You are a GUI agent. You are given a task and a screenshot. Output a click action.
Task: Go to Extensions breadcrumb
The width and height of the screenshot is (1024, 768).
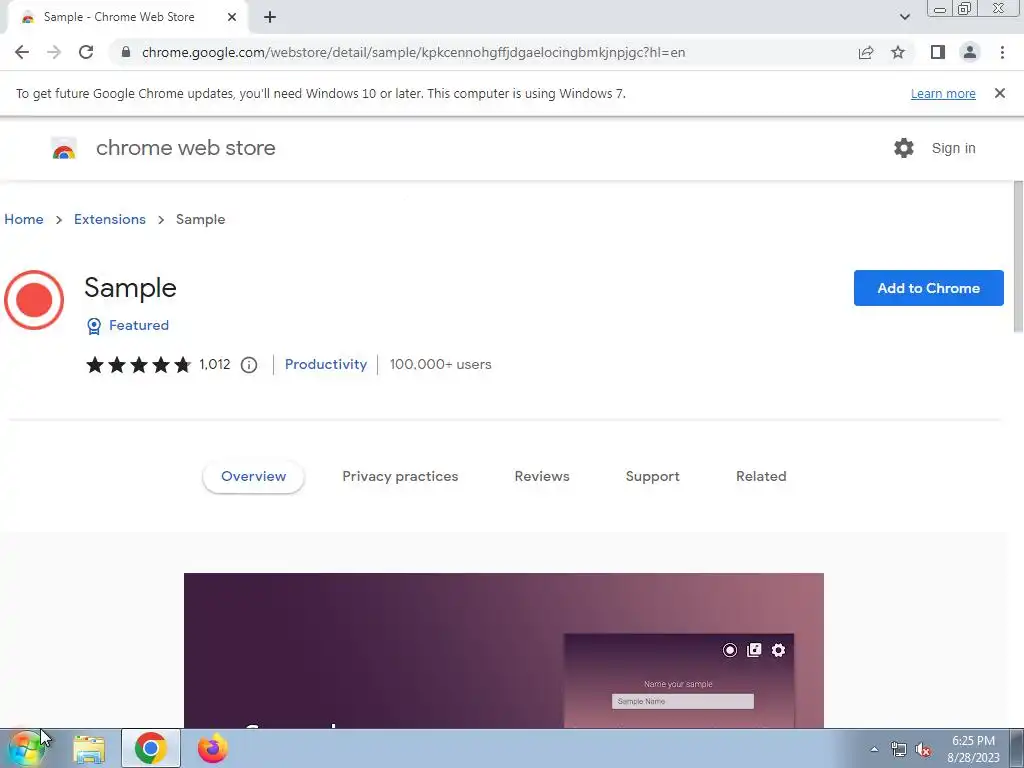tap(110, 219)
